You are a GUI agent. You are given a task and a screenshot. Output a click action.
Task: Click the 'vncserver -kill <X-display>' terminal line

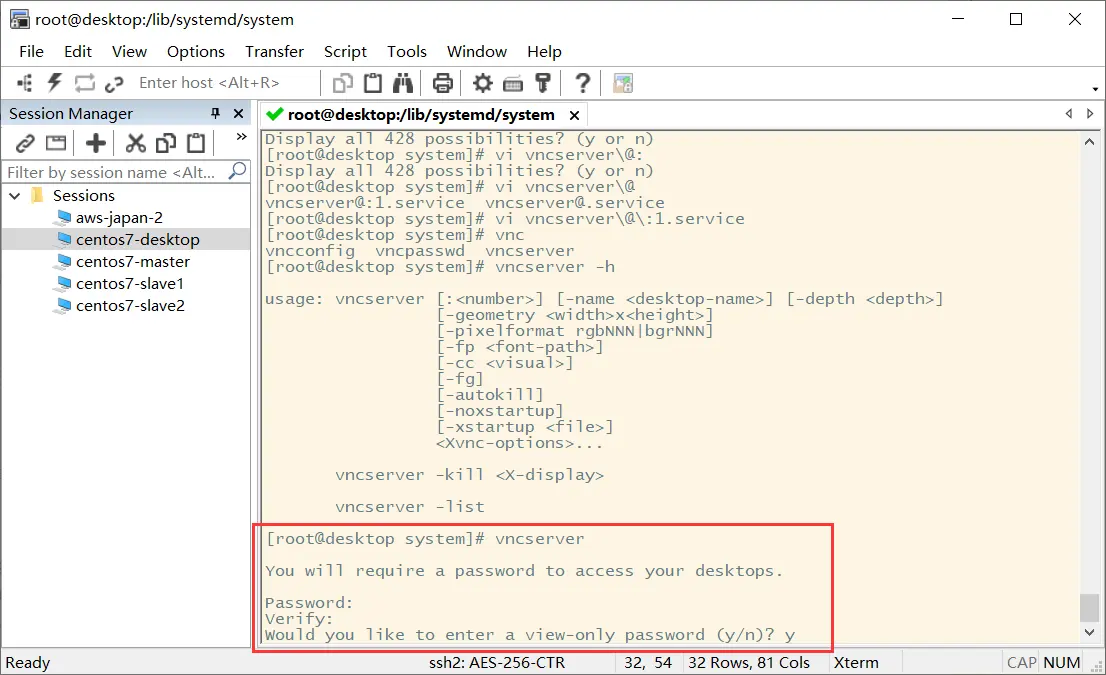point(470,475)
